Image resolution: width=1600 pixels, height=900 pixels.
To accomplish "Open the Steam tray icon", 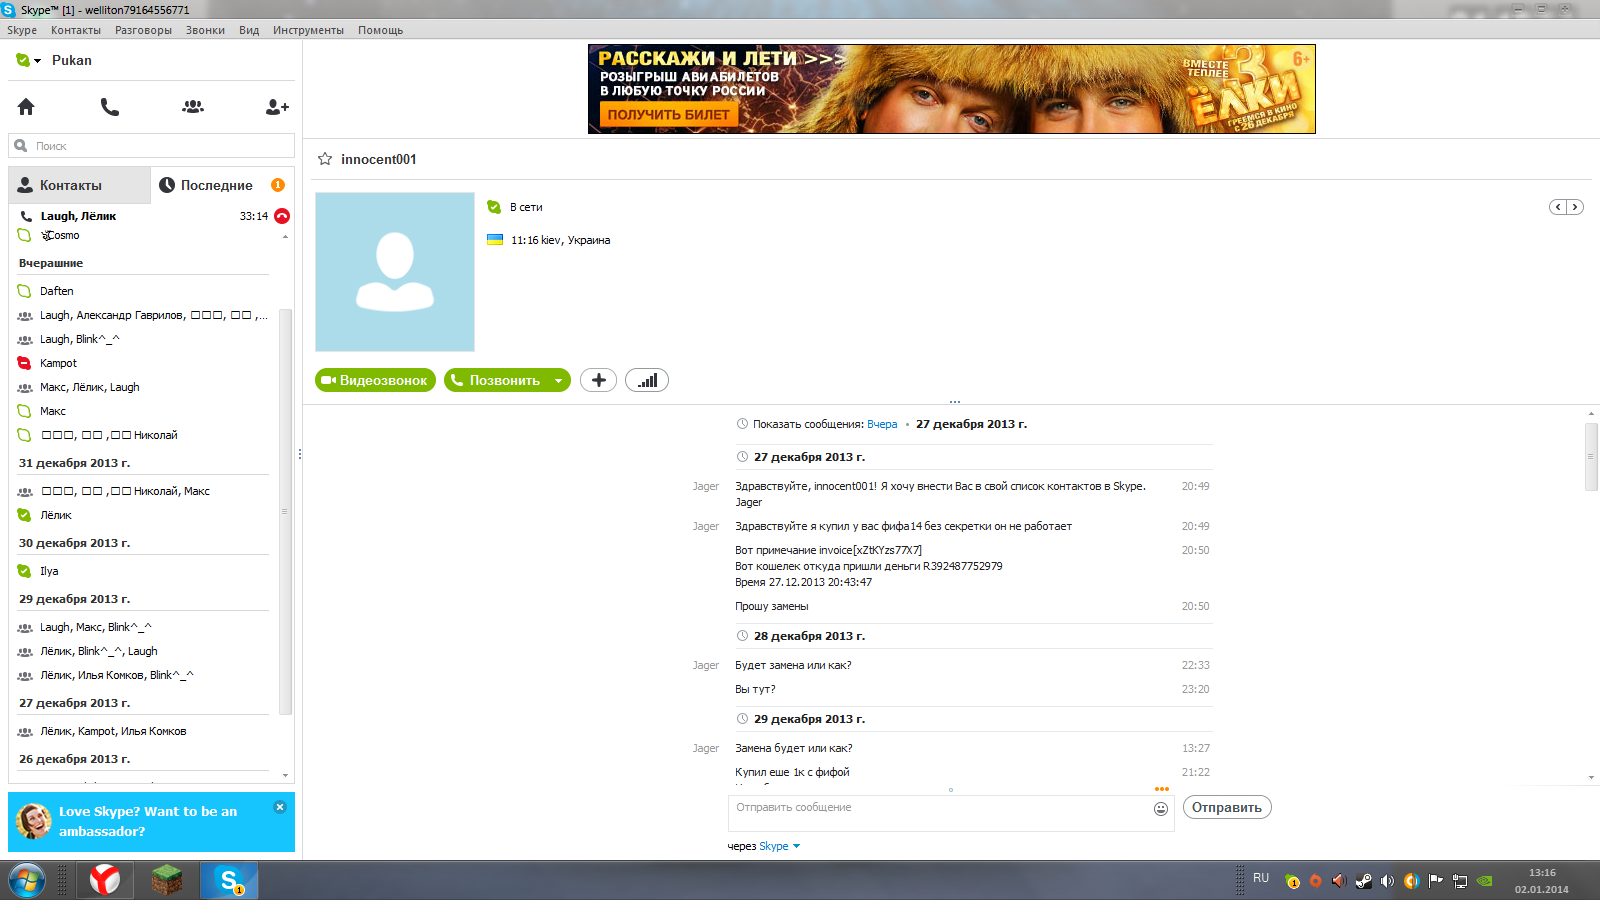I will pos(1363,881).
